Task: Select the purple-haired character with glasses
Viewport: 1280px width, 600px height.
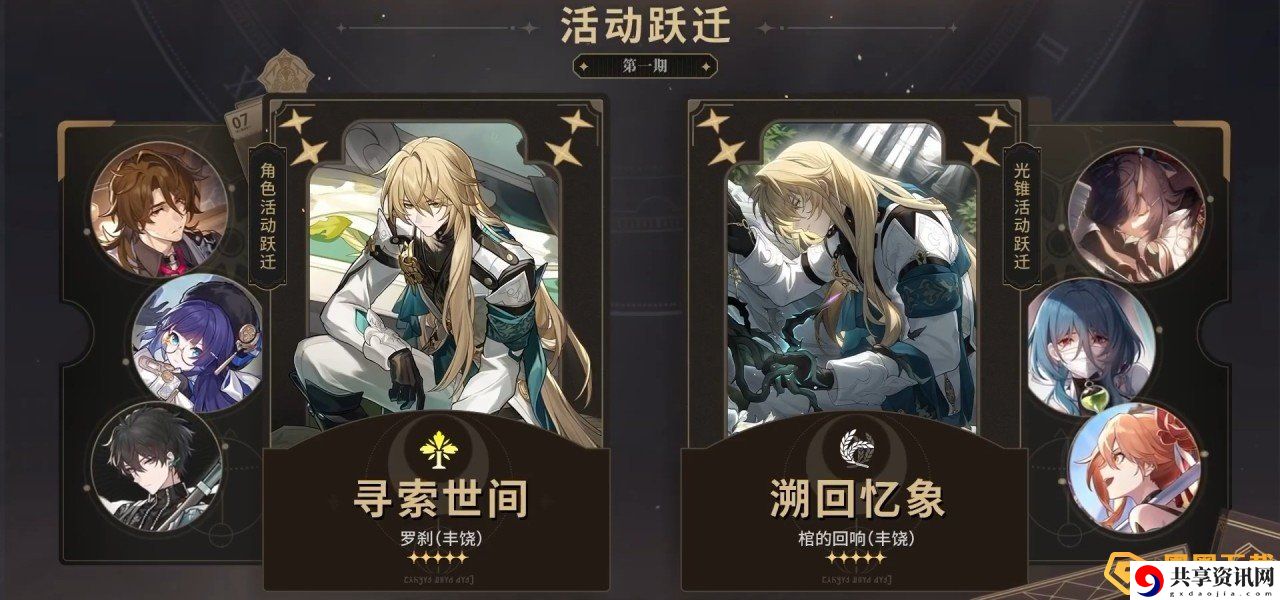Action: coord(197,340)
